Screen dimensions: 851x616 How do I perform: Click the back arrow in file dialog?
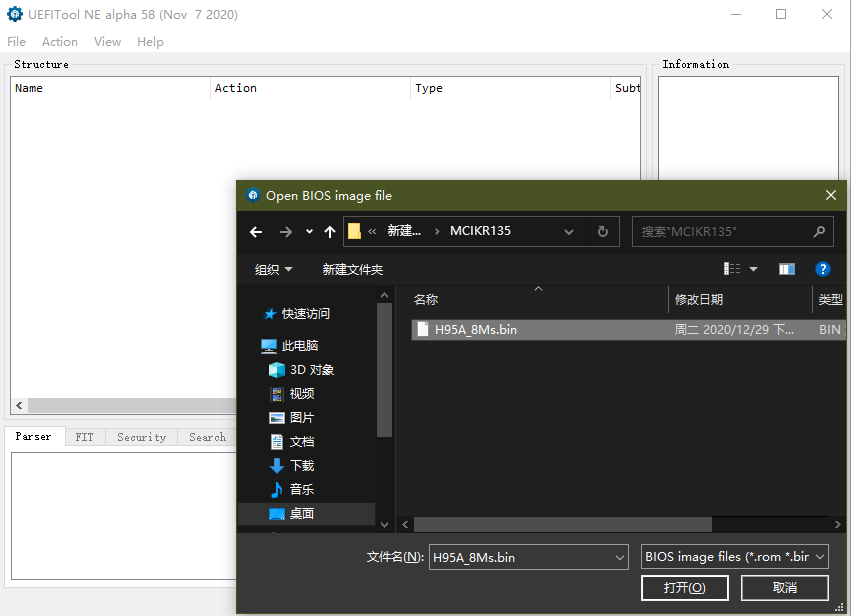click(256, 232)
